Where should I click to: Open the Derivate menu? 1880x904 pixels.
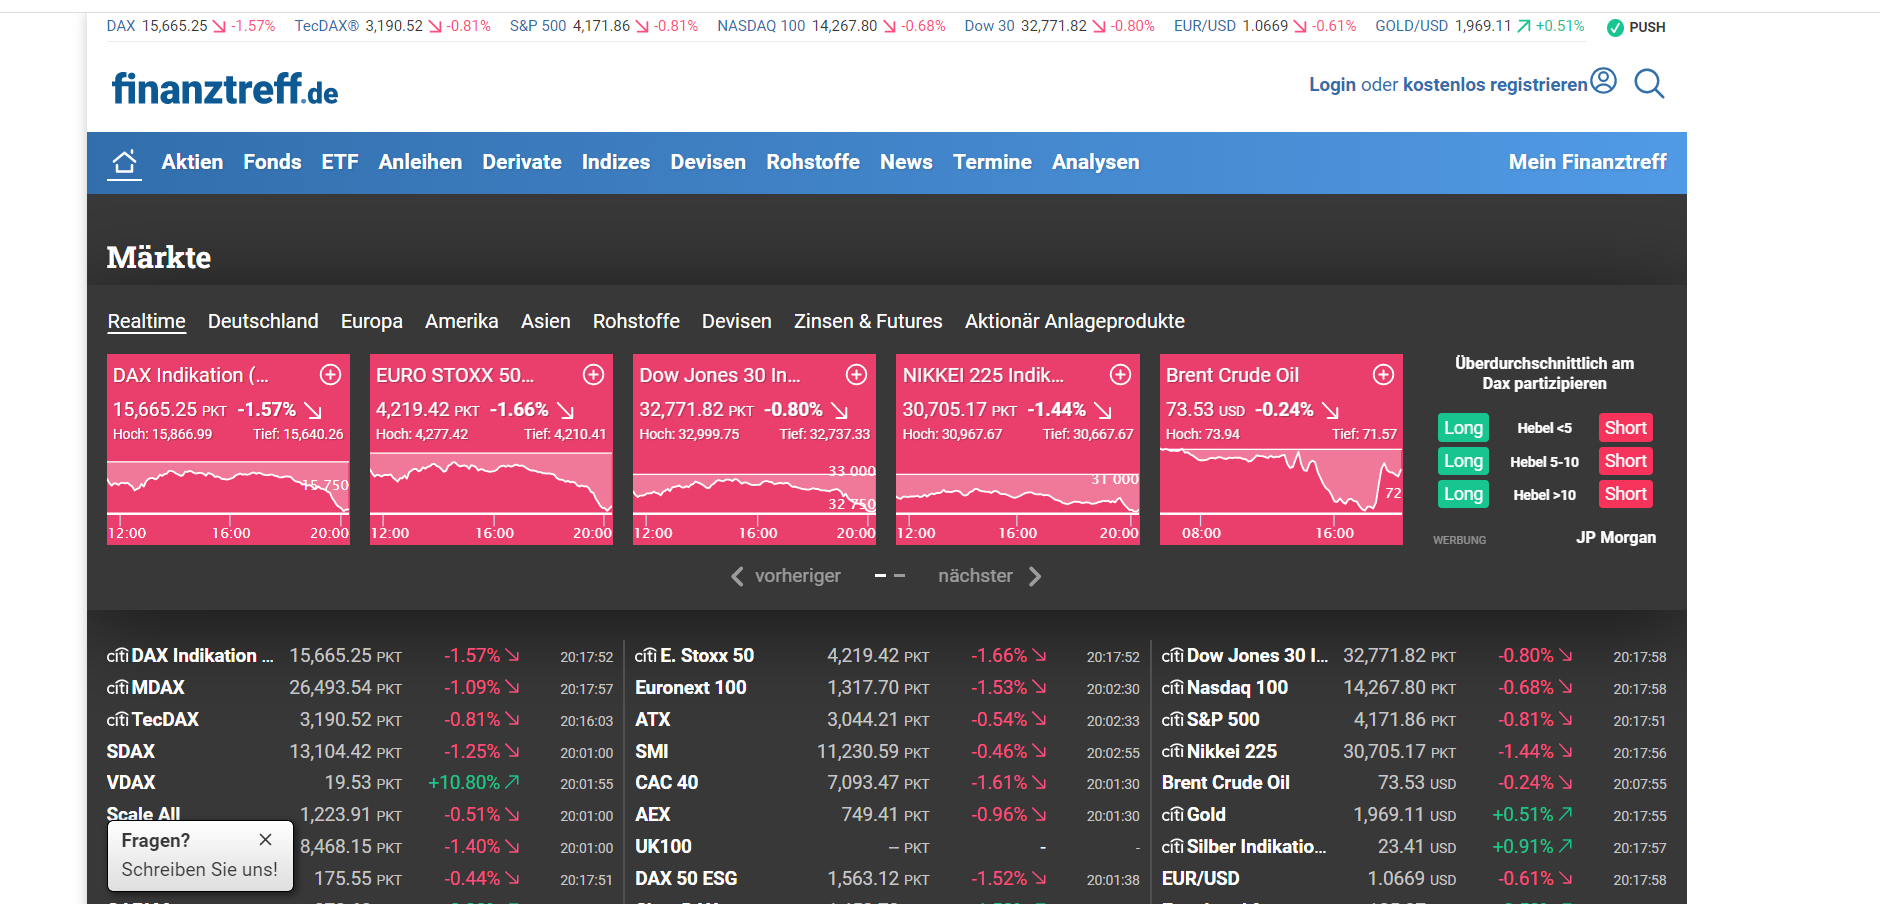[x=522, y=162]
